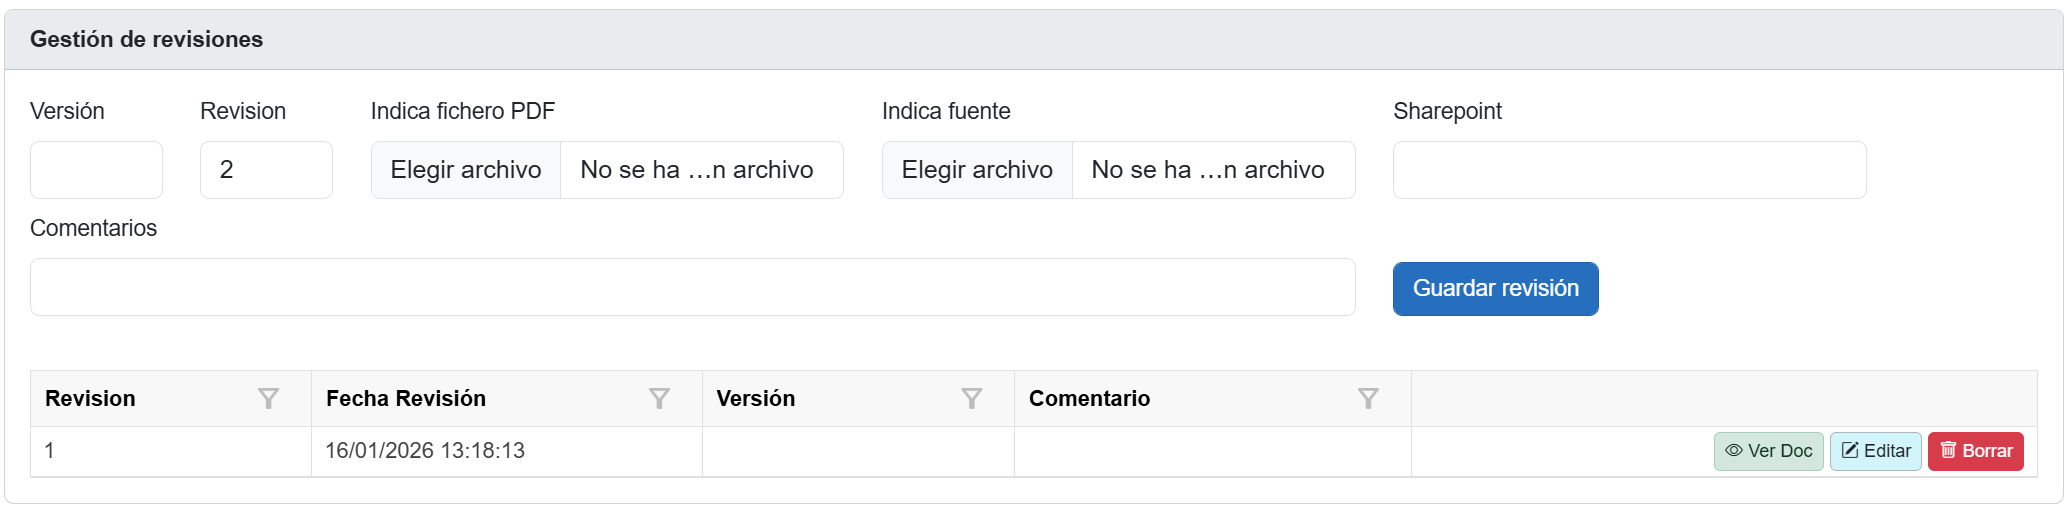Sort by Comentario column header
Screen dimensions: 2067x508
1089,399
